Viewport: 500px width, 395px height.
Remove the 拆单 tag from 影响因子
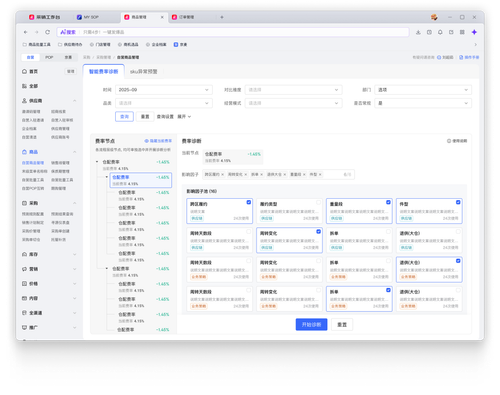(261, 174)
